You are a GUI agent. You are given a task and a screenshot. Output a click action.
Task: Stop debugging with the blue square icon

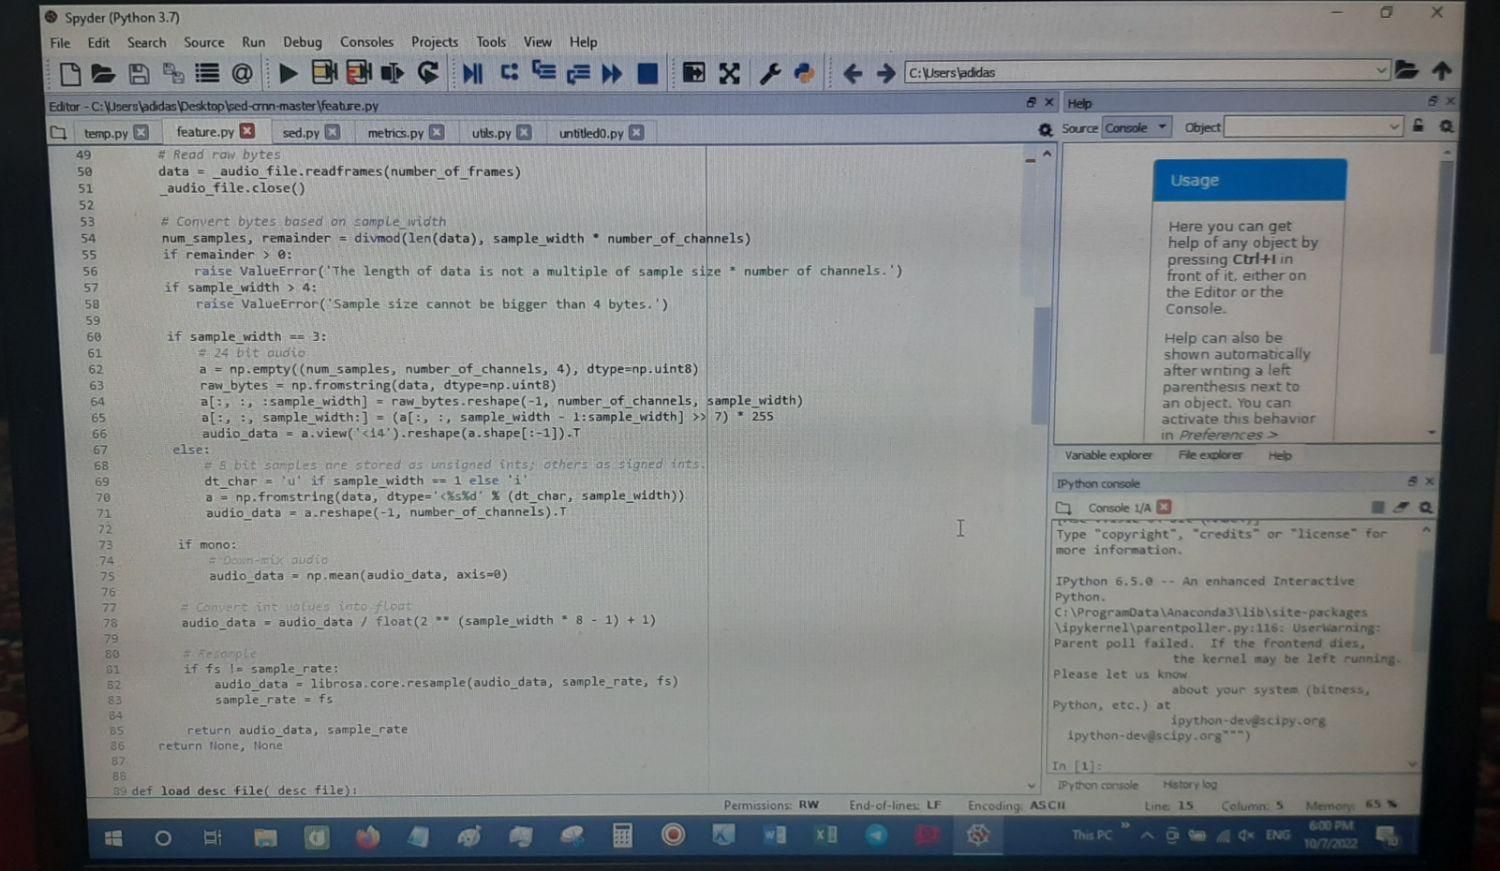tap(647, 73)
